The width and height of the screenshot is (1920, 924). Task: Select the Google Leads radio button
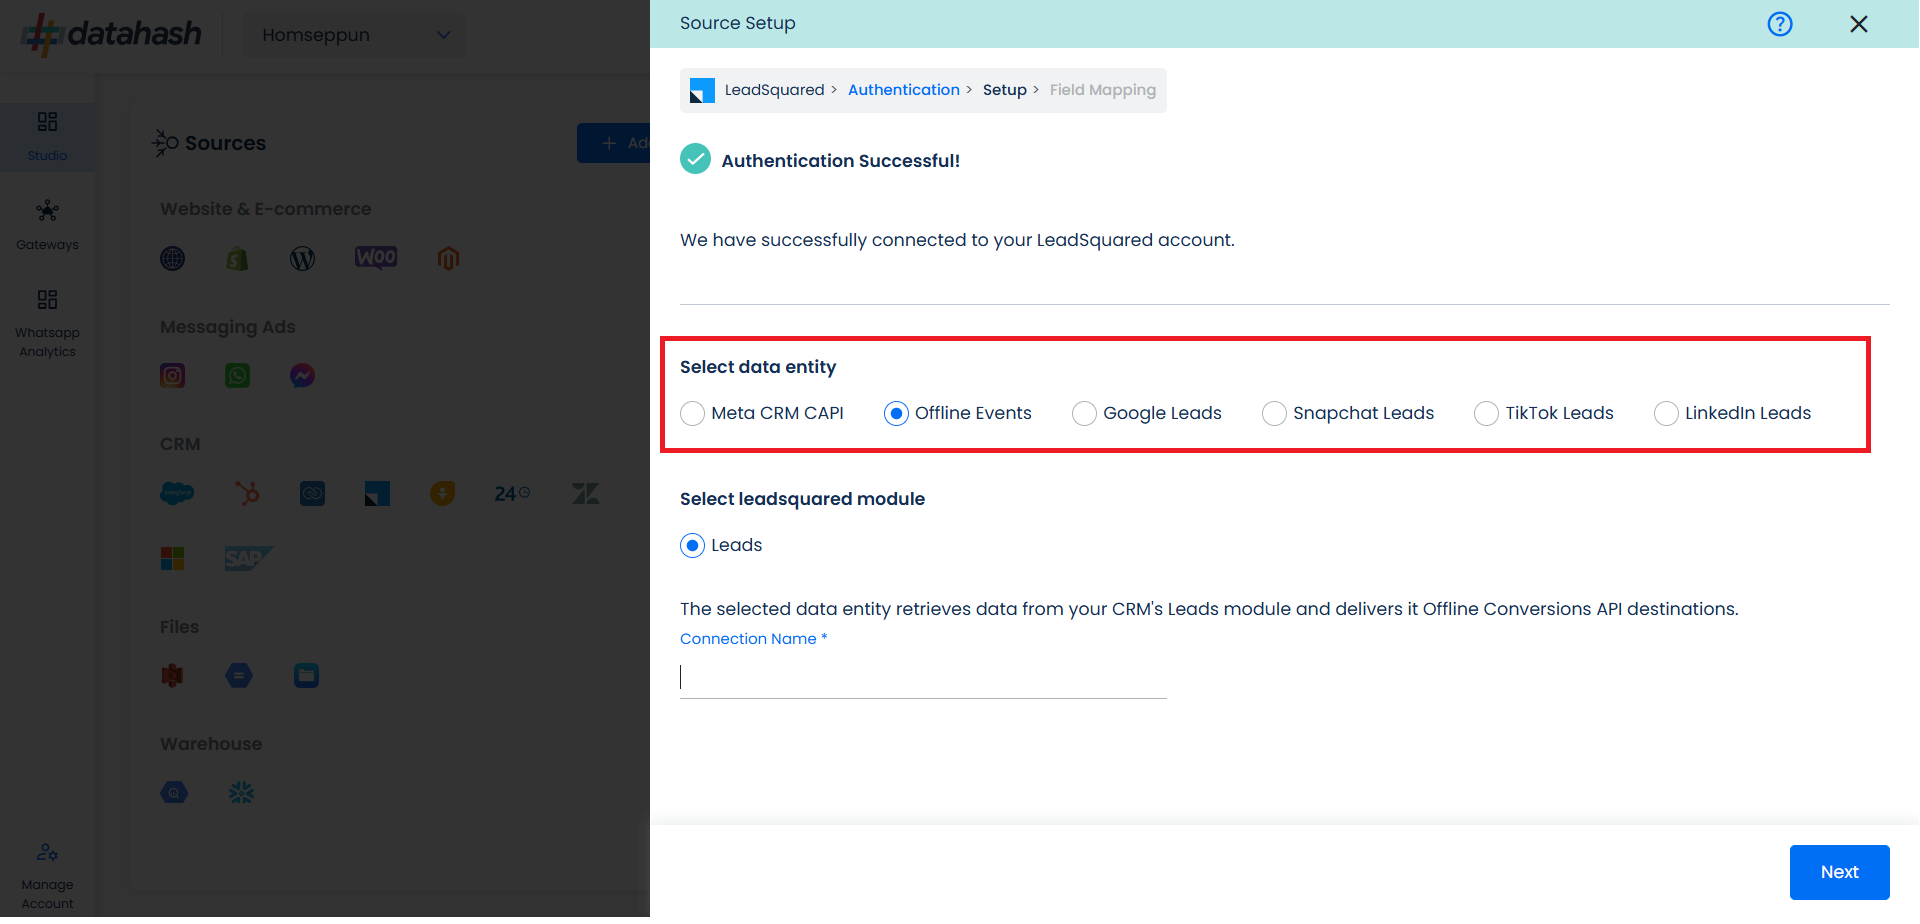(1084, 414)
